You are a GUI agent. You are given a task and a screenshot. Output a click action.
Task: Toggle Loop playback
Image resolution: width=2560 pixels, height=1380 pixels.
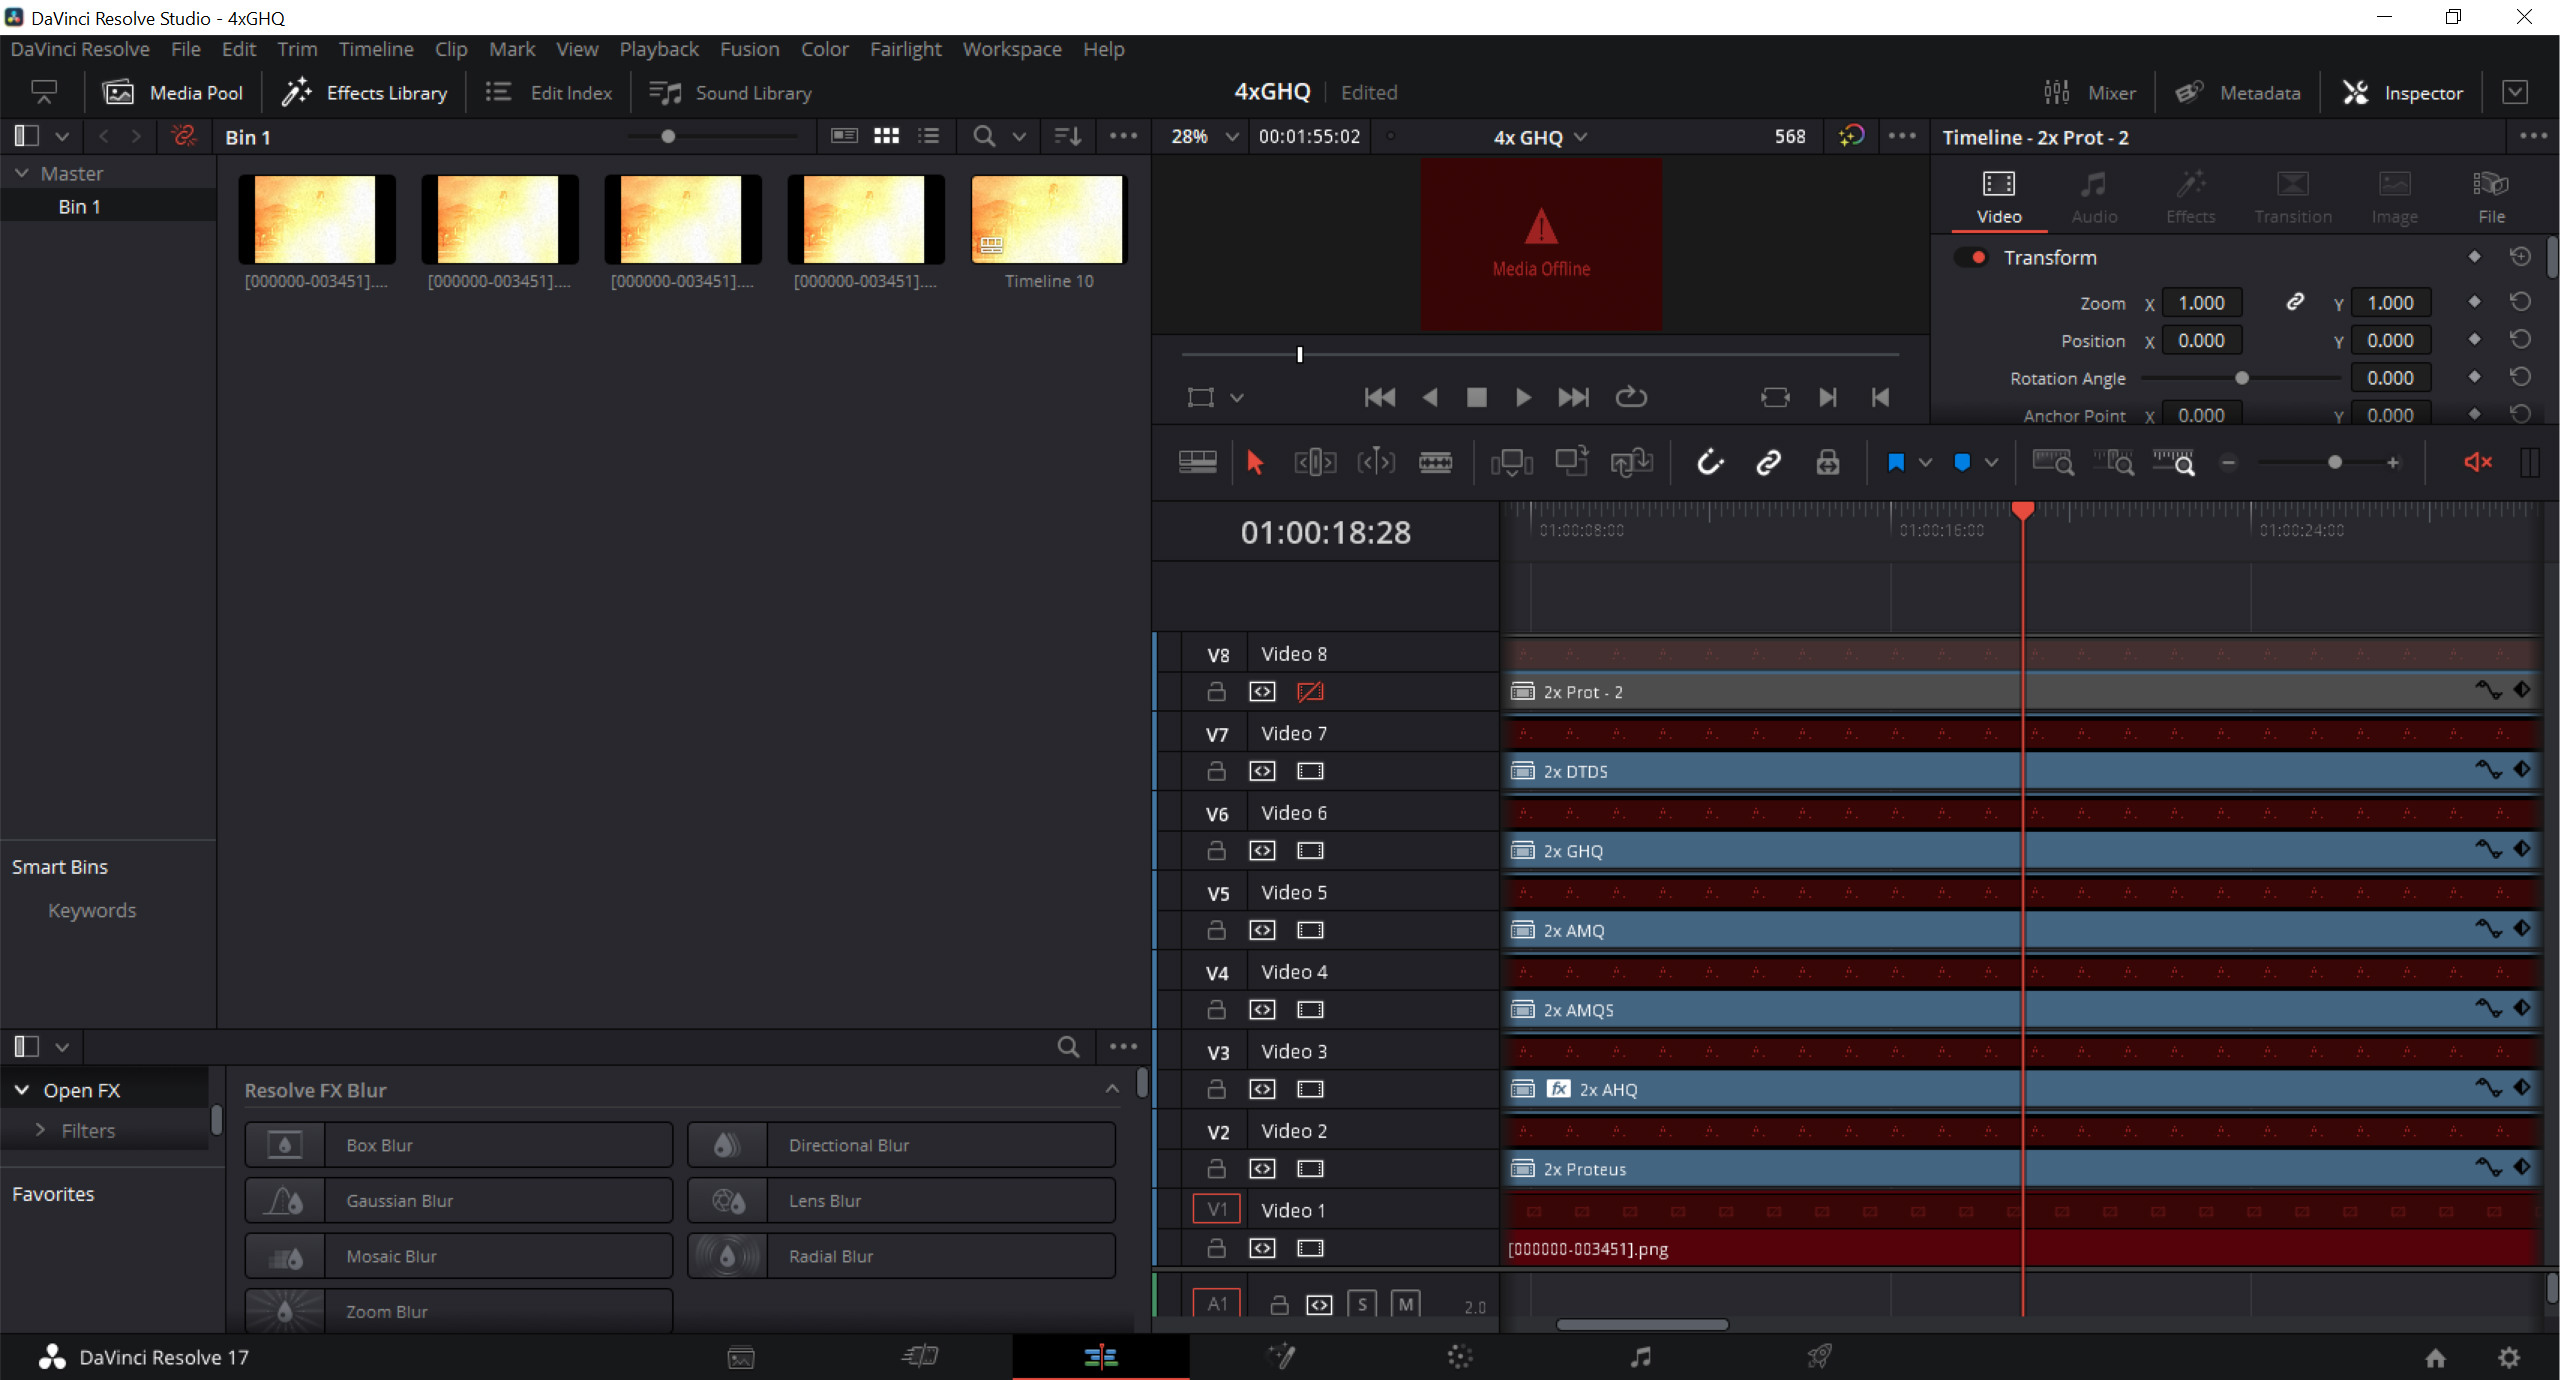[1631, 397]
